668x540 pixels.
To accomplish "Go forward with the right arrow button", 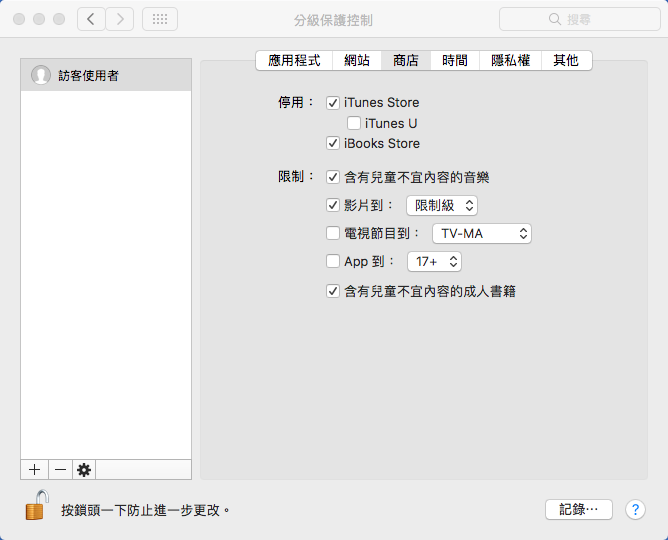I will coord(120,19).
